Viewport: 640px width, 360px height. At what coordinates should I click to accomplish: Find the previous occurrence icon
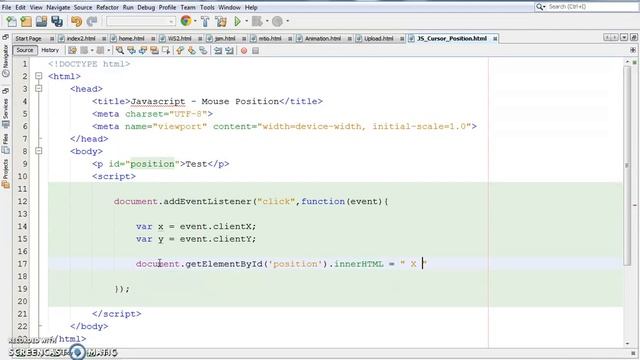(131, 51)
